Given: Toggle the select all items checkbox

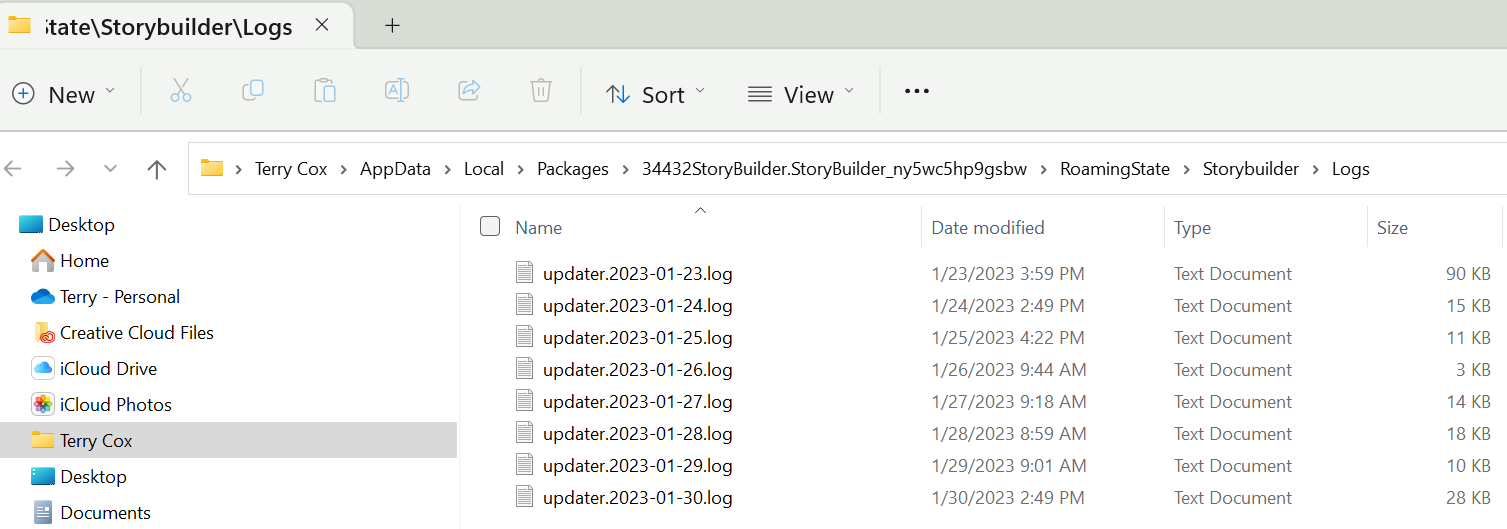Looking at the screenshot, I should pos(490,227).
